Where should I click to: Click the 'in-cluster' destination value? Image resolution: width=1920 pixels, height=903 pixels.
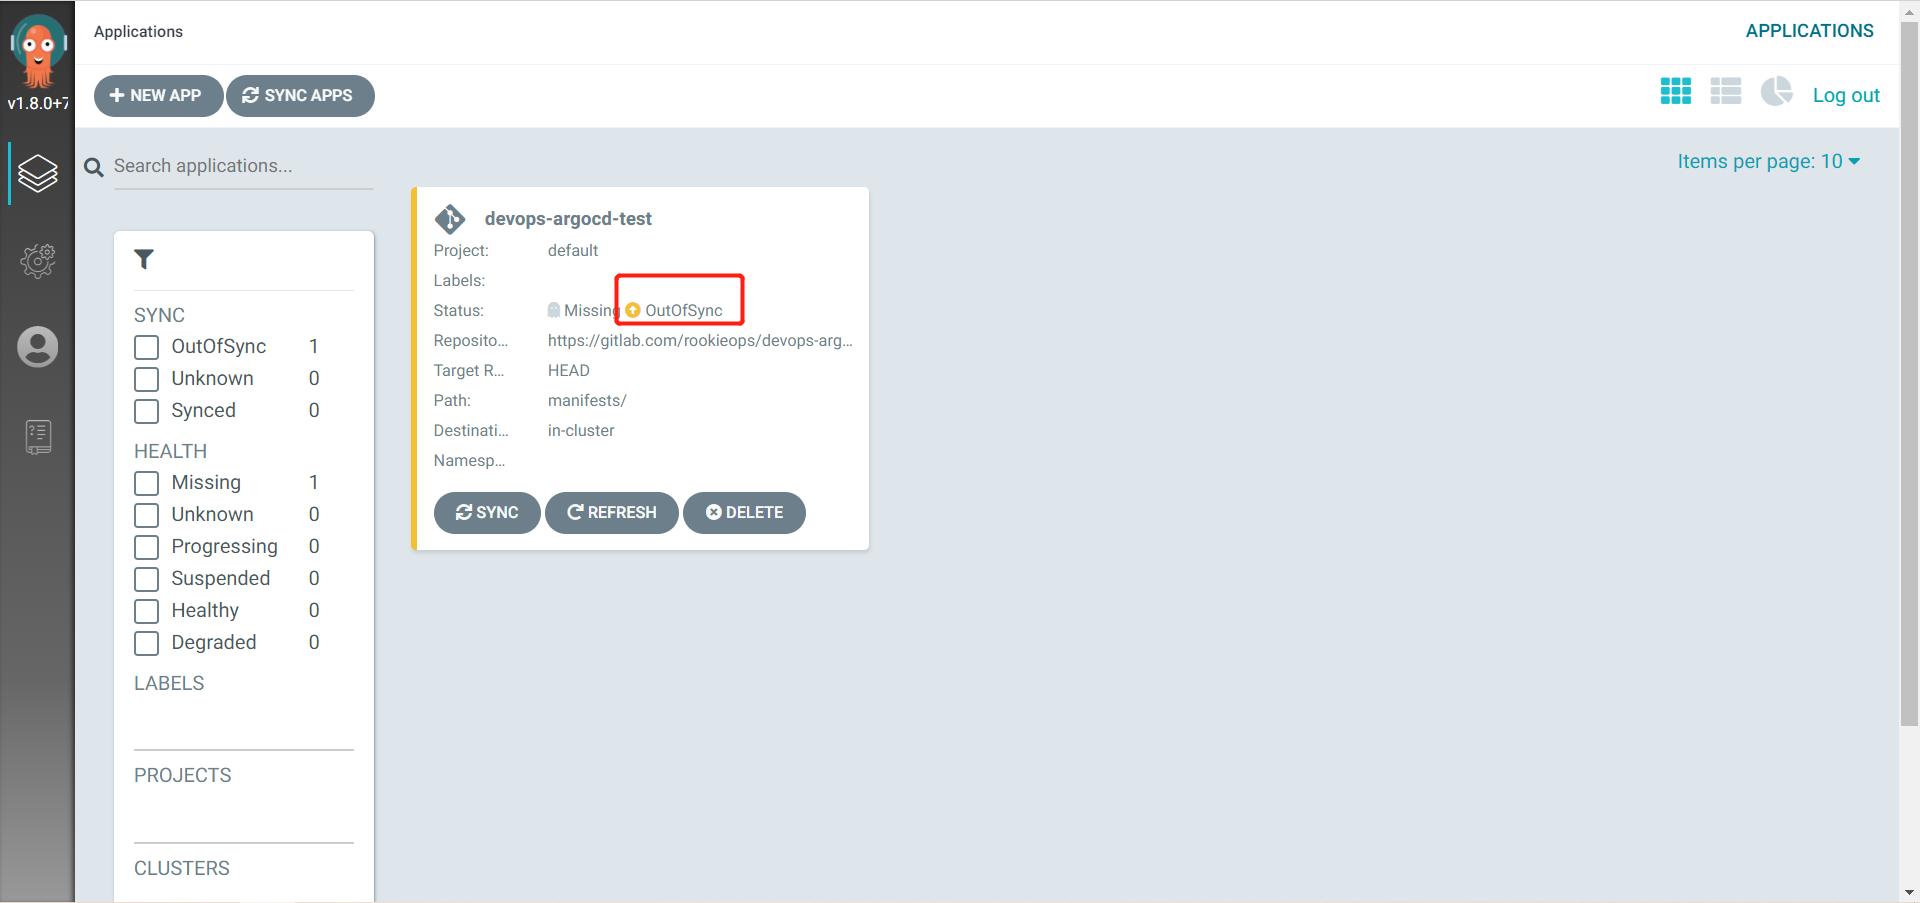click(x=581, y=431)
